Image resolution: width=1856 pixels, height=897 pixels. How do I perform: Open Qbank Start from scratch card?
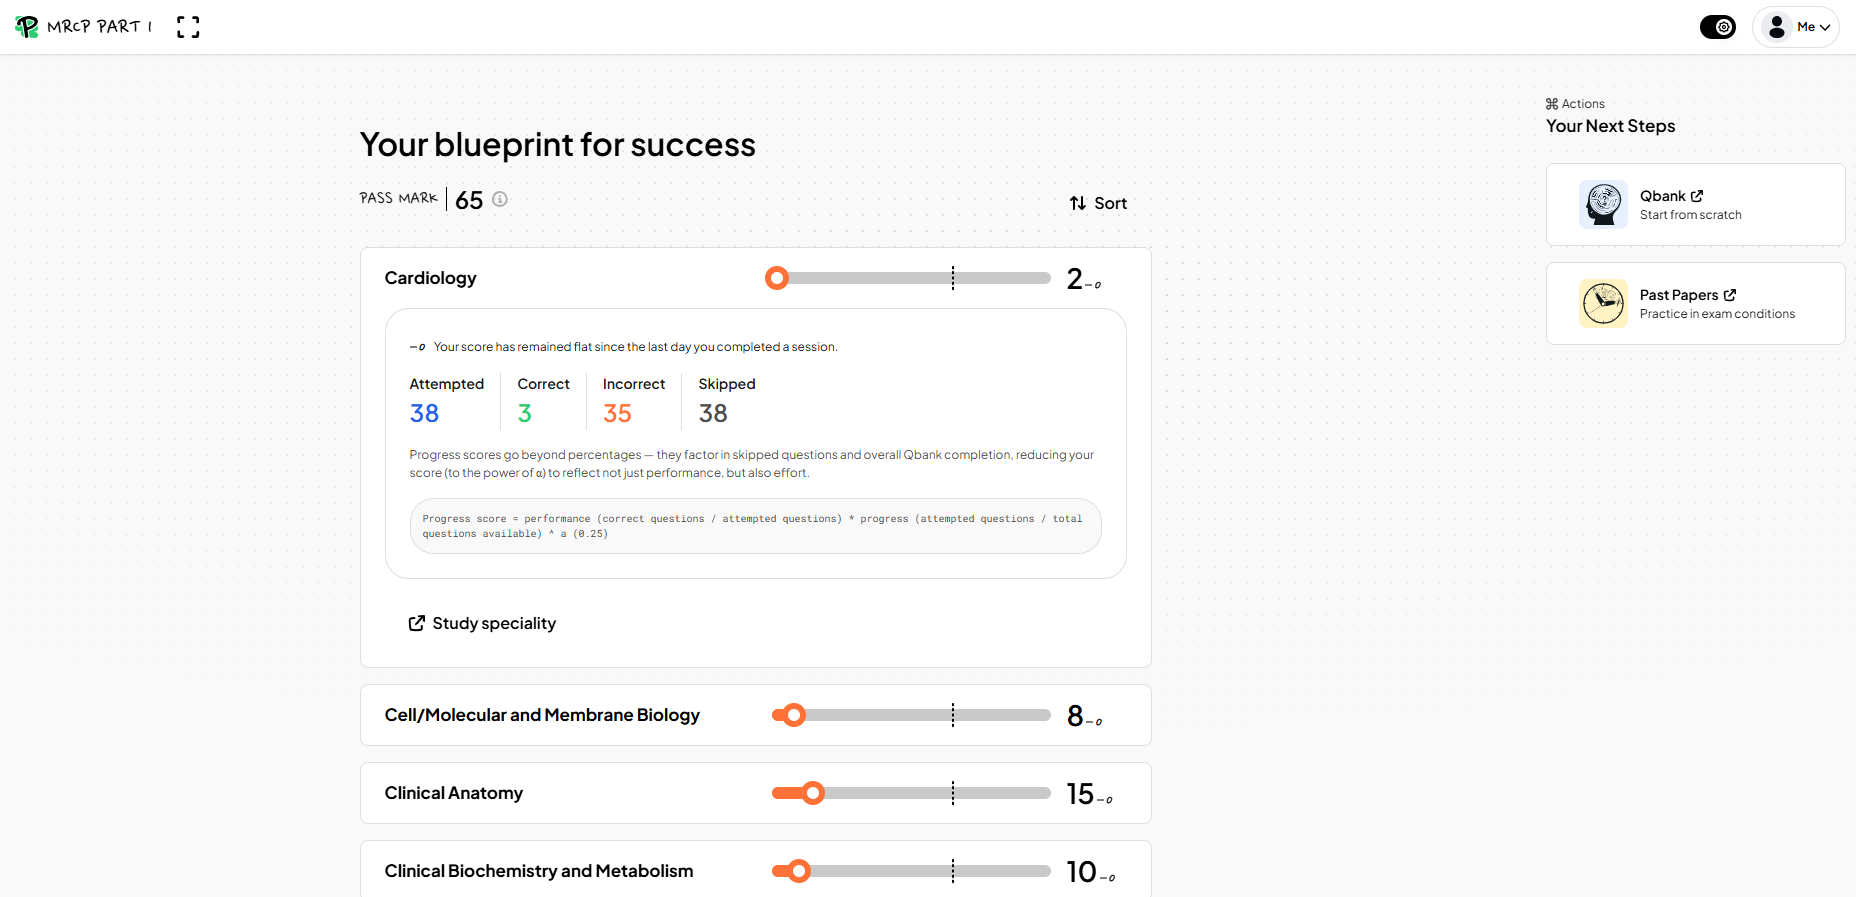(x=1695, y=204)
